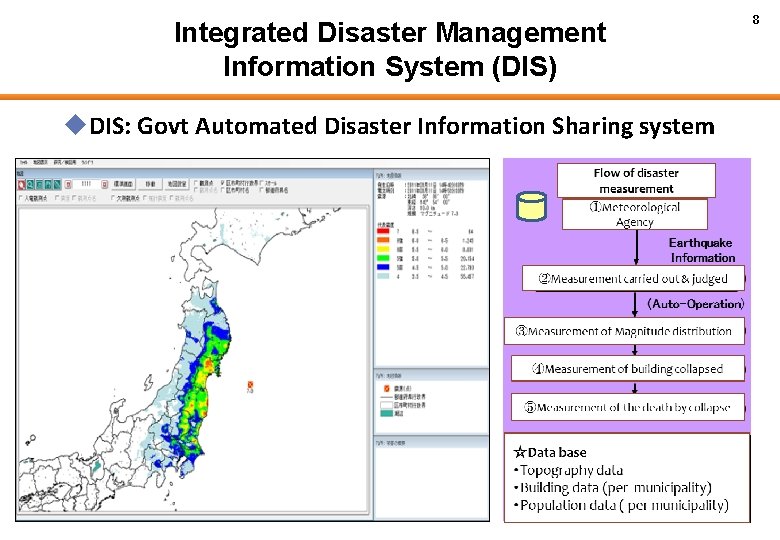
Task: Enable the スケール scale checkbox
Action: pyautogui.click(x=262, y=182)
